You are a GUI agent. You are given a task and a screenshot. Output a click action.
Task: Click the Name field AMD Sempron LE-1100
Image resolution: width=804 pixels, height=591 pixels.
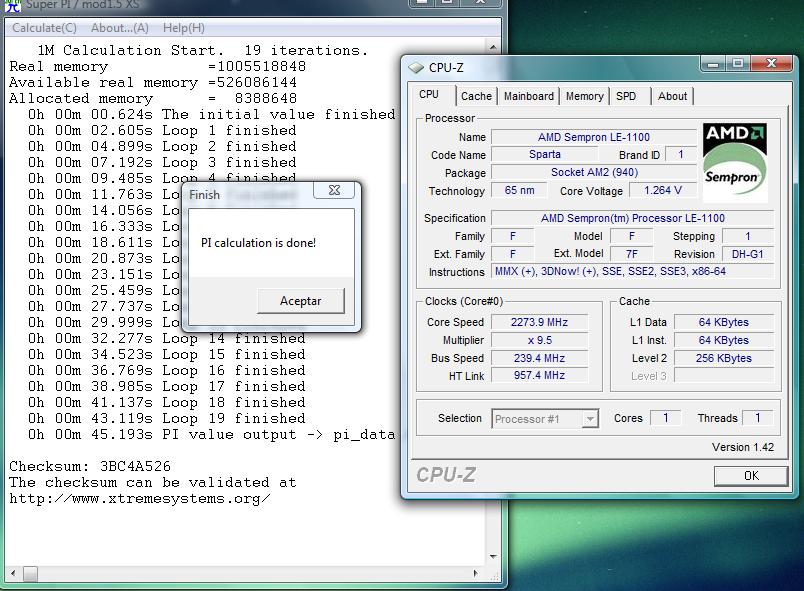(593, 137)
